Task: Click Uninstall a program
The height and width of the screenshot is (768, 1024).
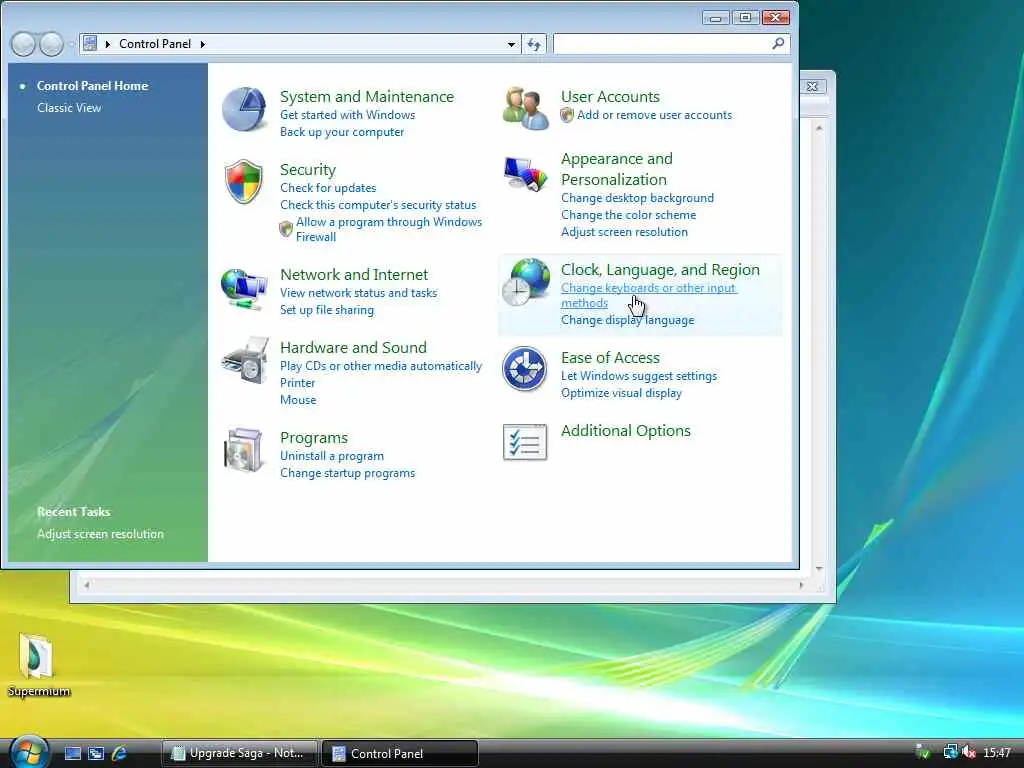Action: (332, 456)
